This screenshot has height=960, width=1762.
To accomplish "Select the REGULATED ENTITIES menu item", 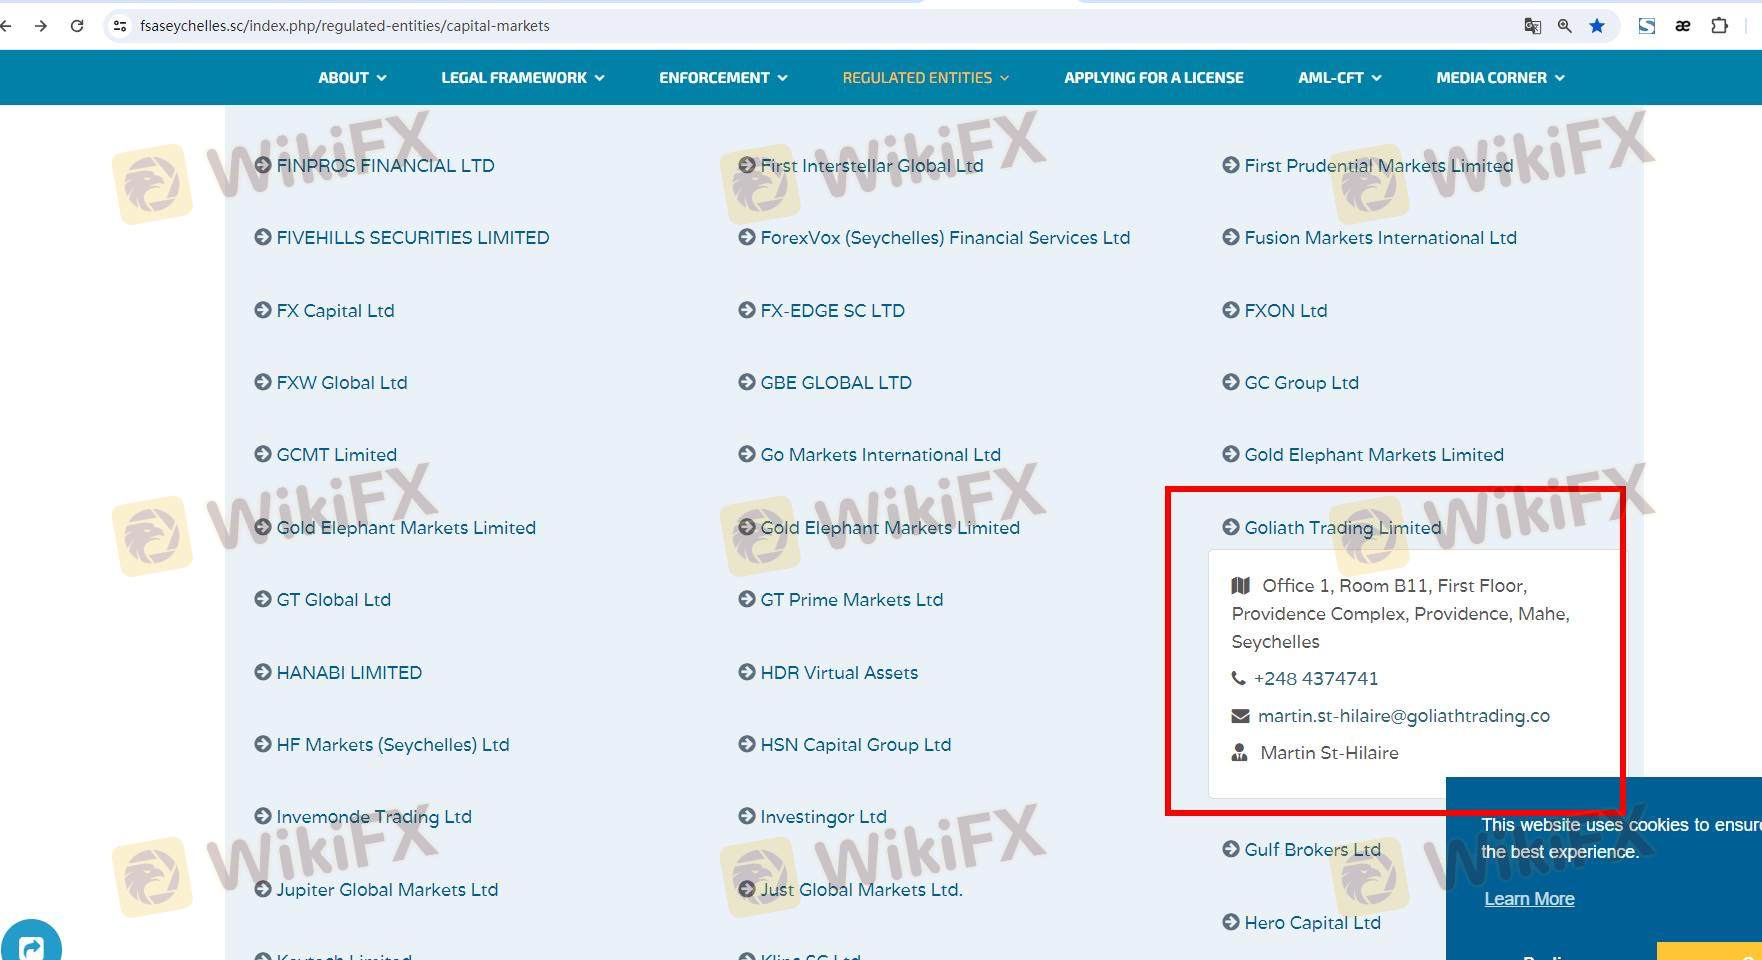I will pyautogui.click(x=925, y=78).
